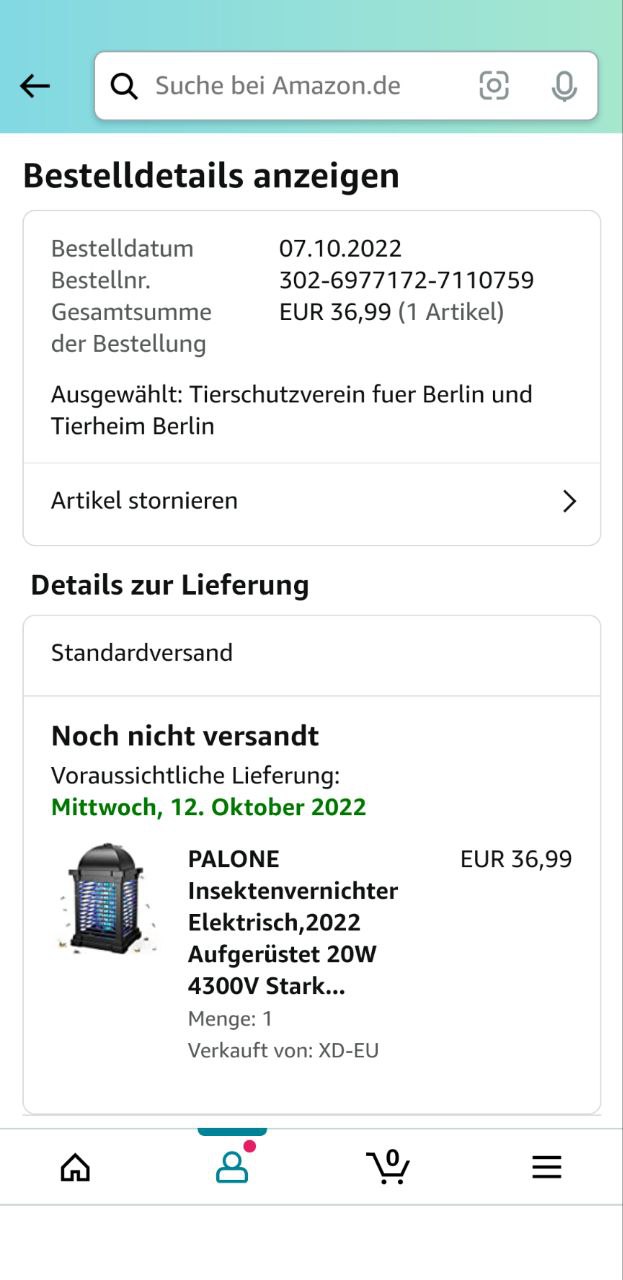Tap the order number 302-6977172-7110759
The width and height of the screenshot is (623, 1280).
click(x=406, y=280)
